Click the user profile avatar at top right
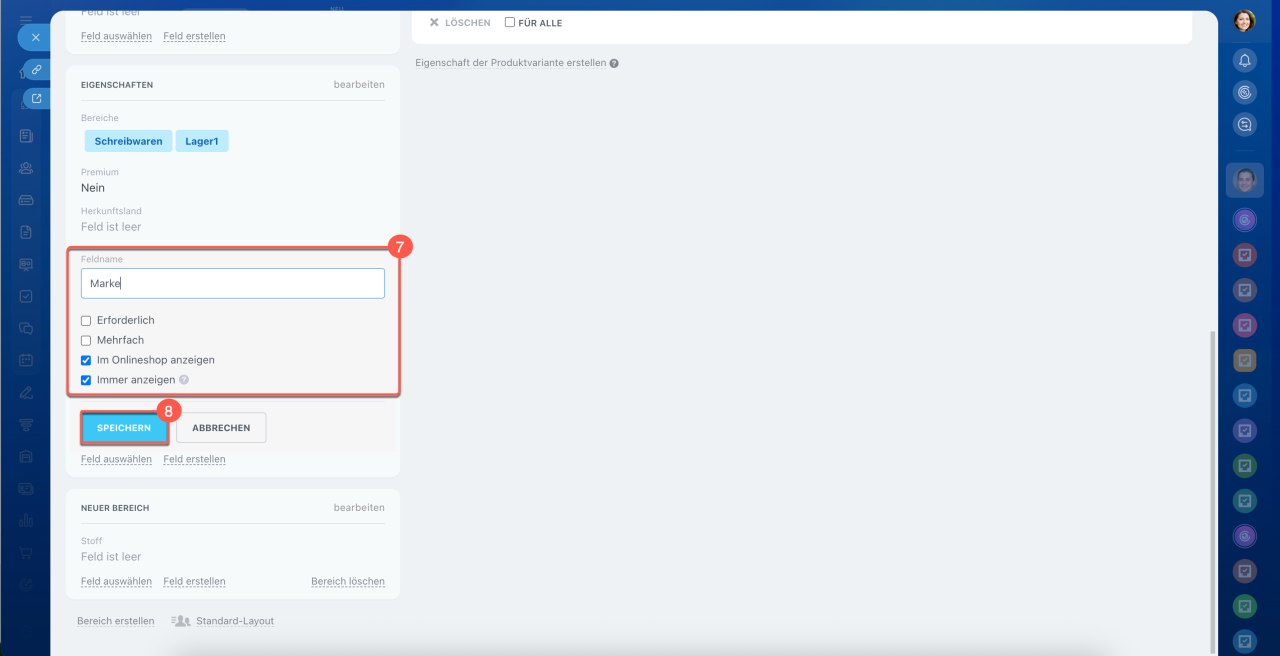The image size is (1280, 656). 1244,21
